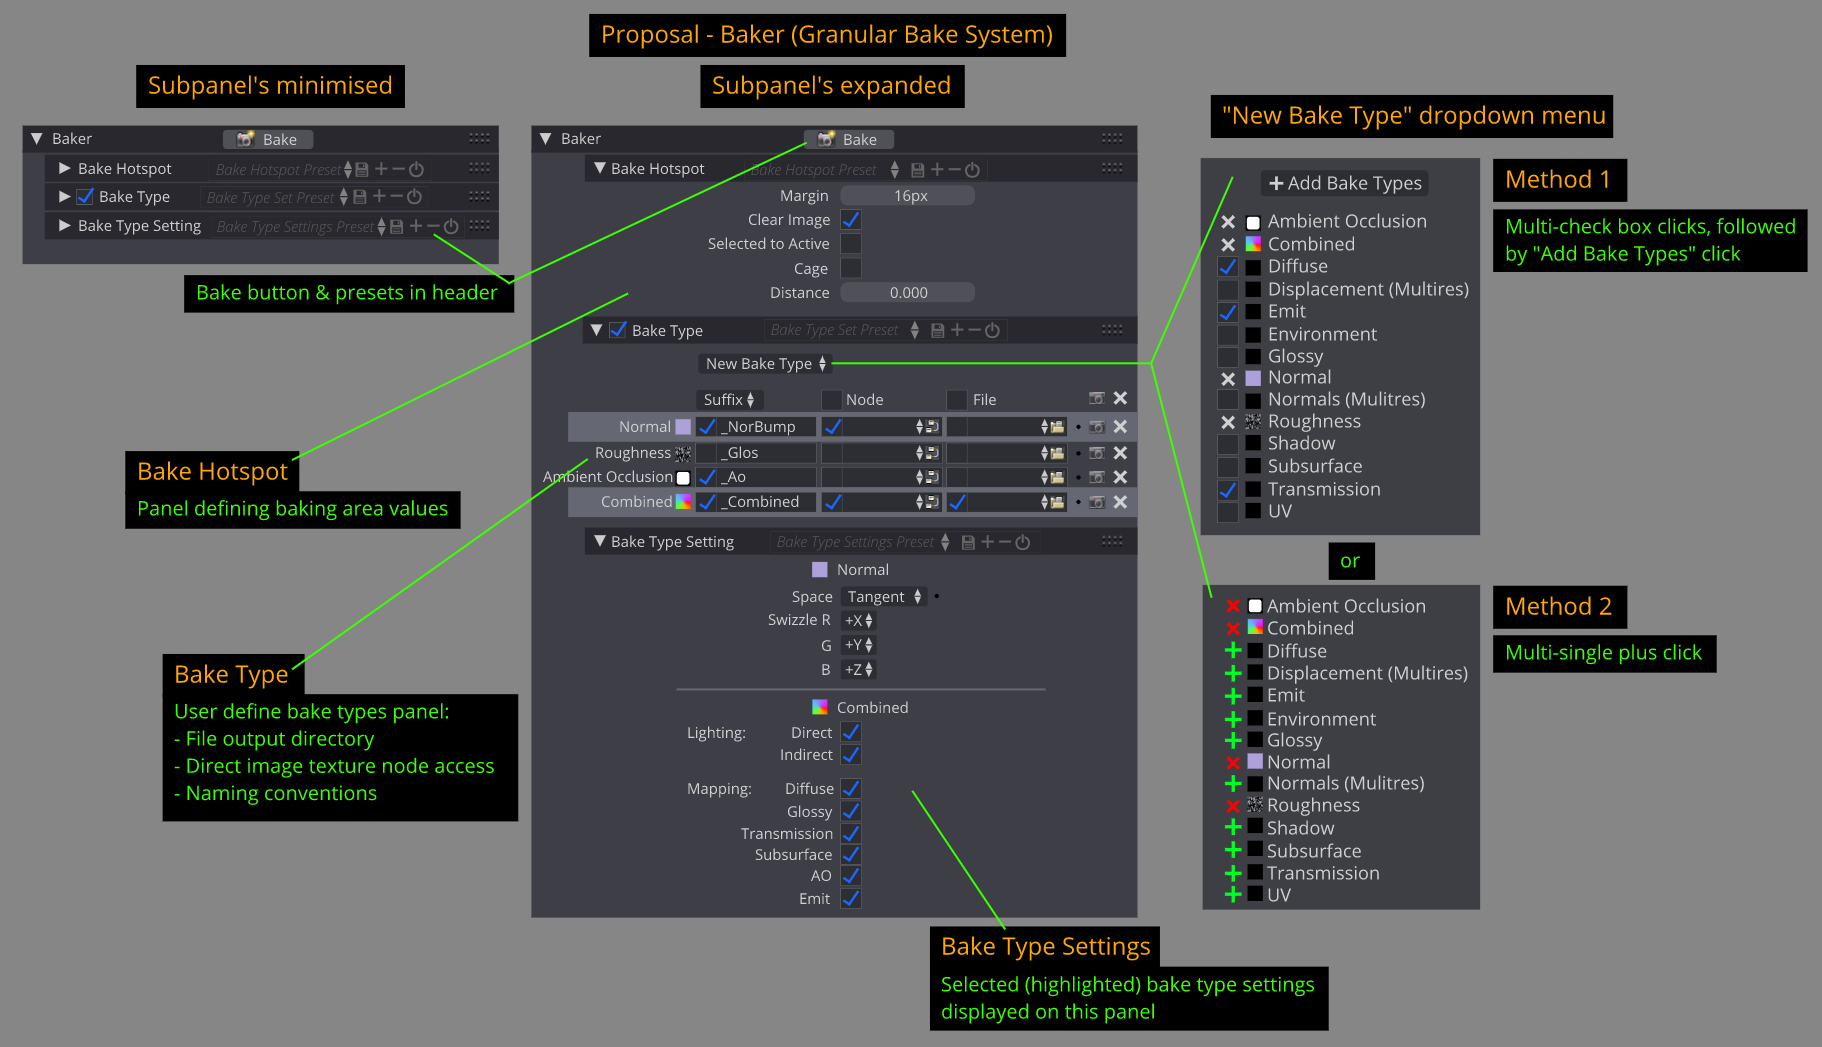Expand Bake Type Setting in minimised panel
Screen dimensions: 1822x1047
click(64, 226)
